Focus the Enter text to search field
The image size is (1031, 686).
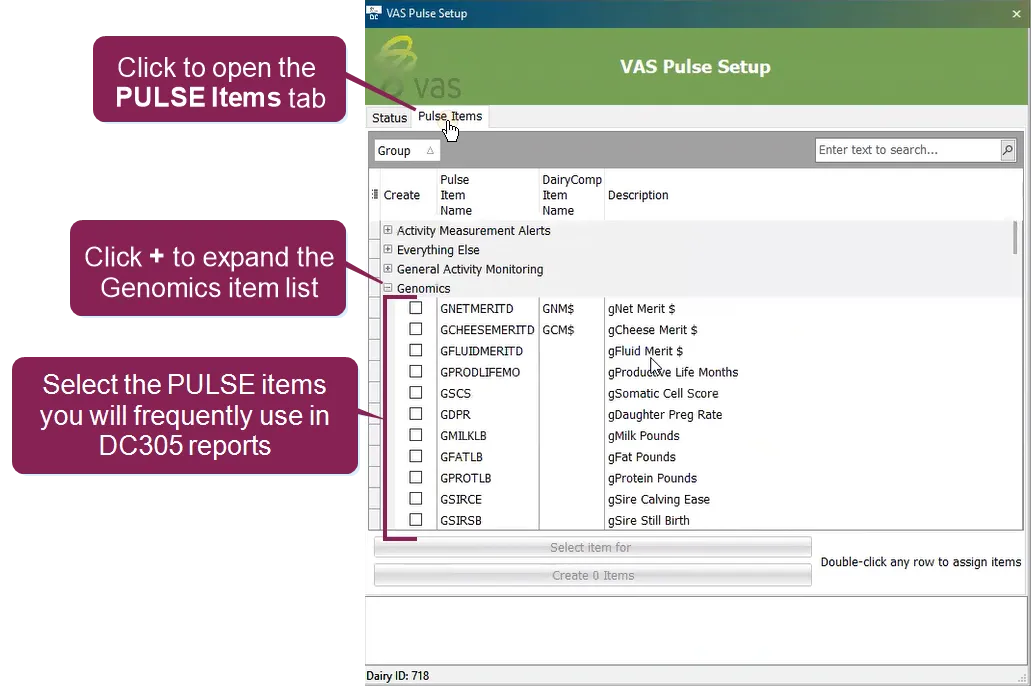tap(908, 150)
